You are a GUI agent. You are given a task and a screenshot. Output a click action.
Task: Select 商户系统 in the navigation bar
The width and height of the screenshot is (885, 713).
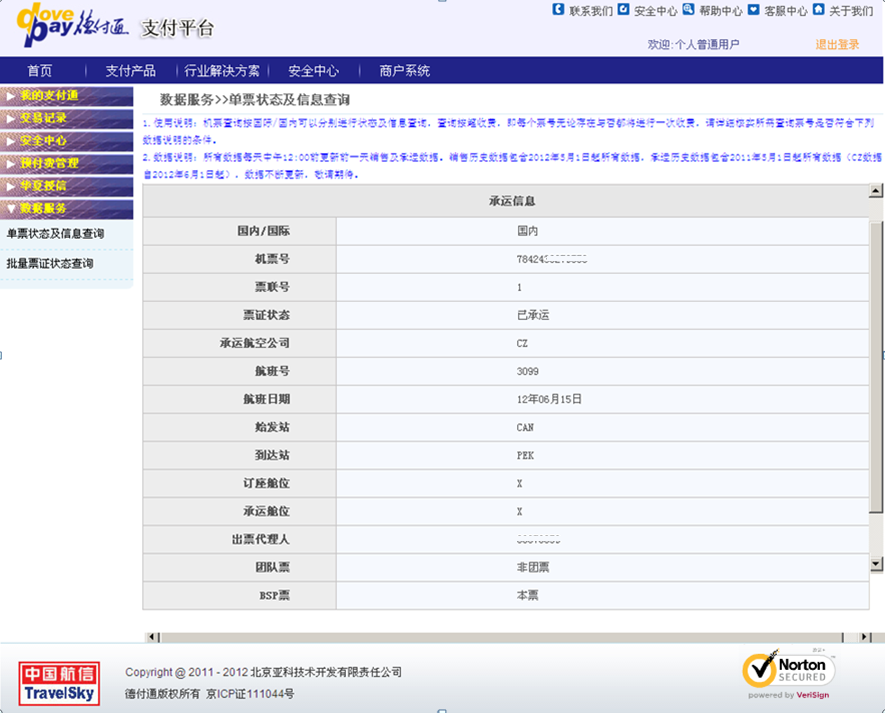click(x=404, y=71)
